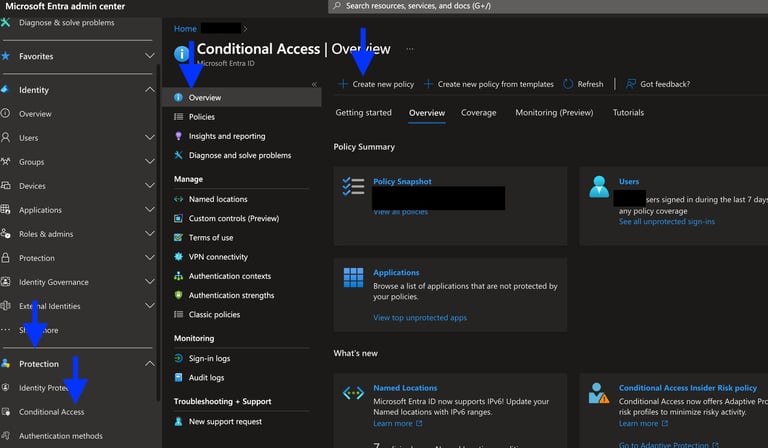Switch to the Getting started tab
The width and height of the screenshot is (768, 448).
[363, 113]
